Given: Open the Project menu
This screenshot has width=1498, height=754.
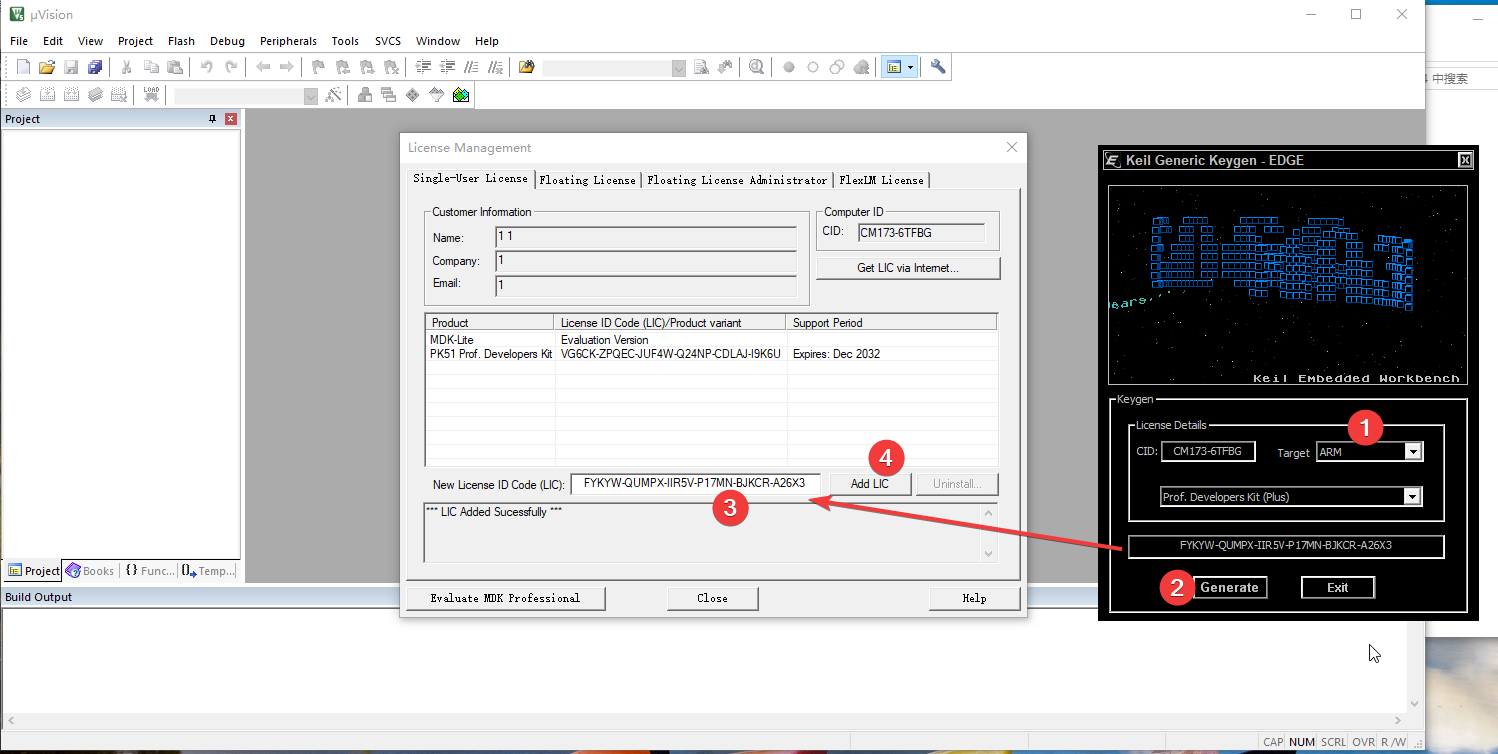Looking at the screenshot, I should tap(135, 41).
